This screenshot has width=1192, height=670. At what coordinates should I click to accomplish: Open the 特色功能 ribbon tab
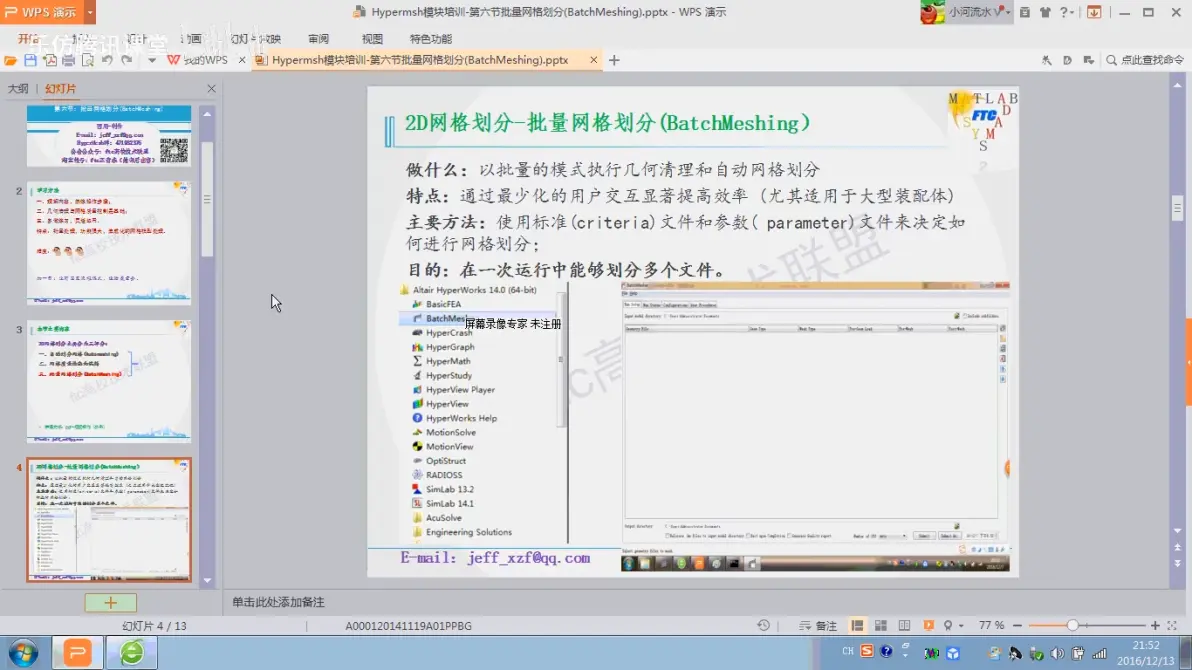431,39
